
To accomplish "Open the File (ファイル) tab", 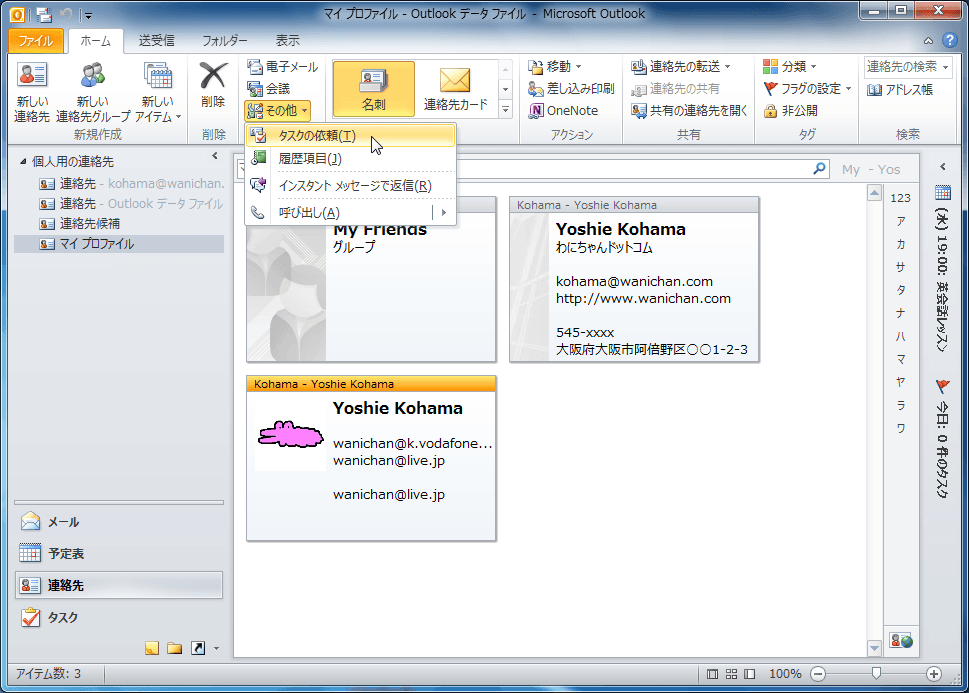I will point(35,41).
